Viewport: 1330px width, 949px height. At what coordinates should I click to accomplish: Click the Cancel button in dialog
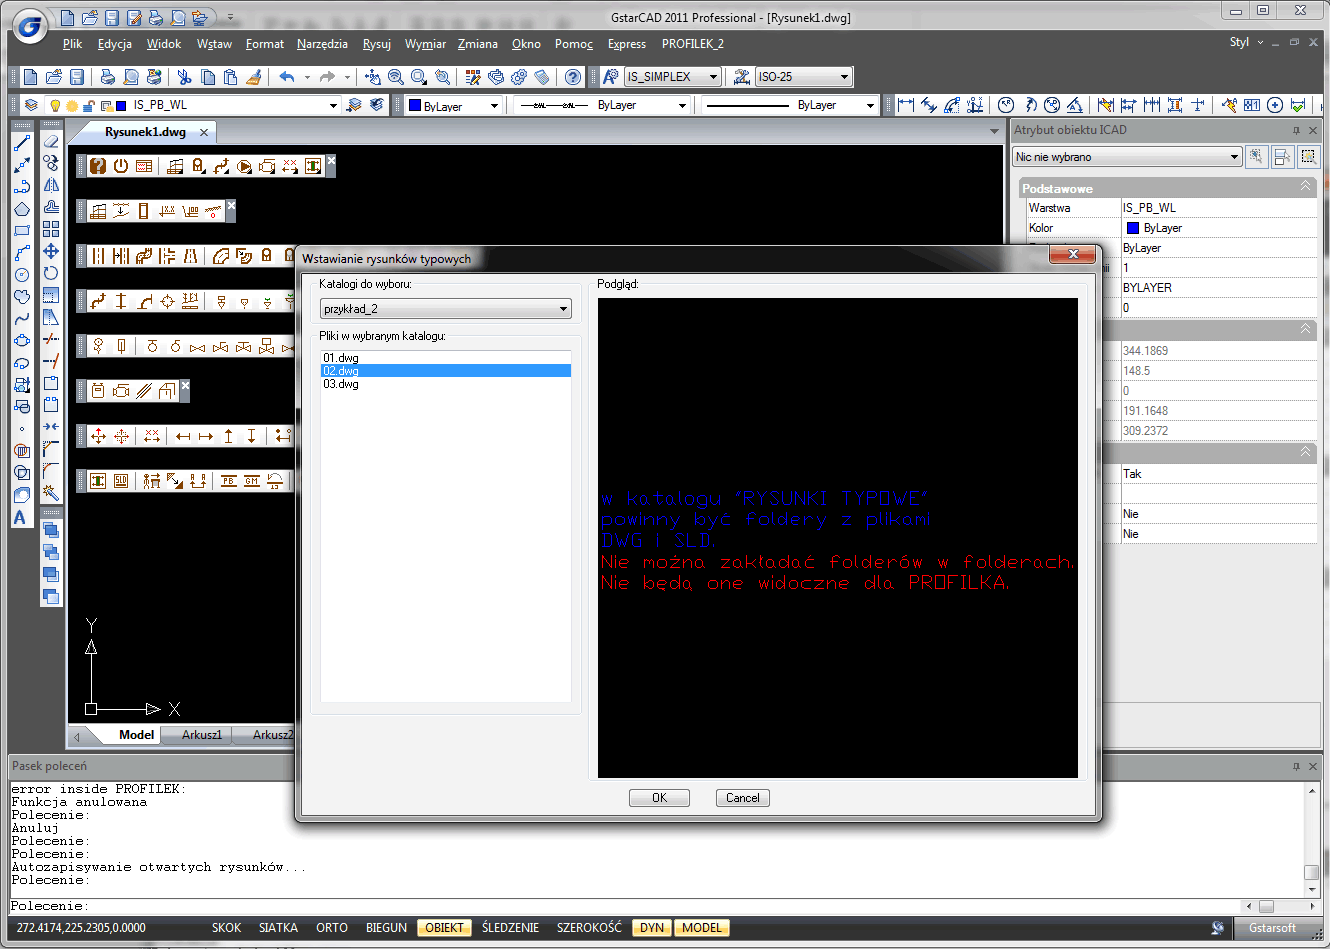tap(743, 798)
